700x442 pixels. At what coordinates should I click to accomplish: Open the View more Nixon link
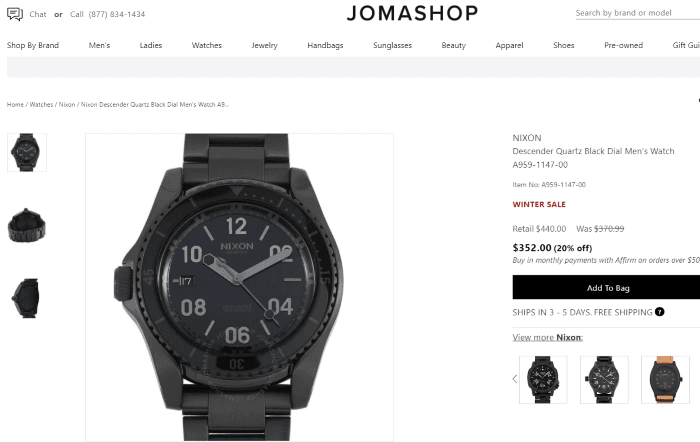pyautogui.click(x=547, y=338)
